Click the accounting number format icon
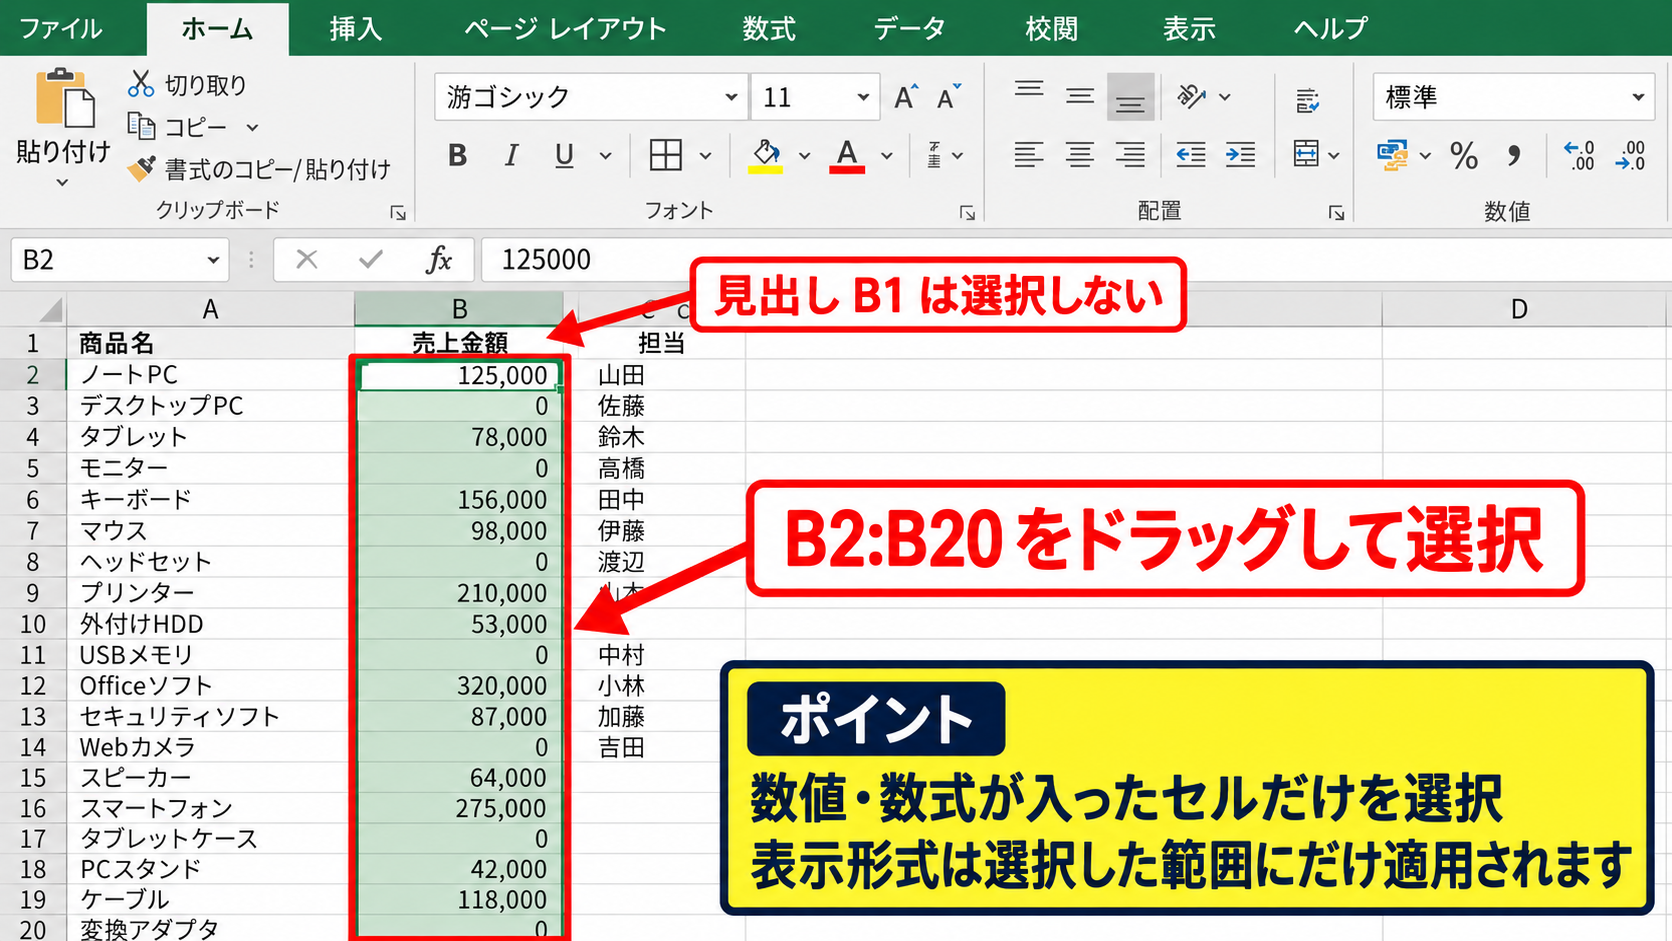Viewport: 1672px width, 941px height. (x=1392, y=155)
